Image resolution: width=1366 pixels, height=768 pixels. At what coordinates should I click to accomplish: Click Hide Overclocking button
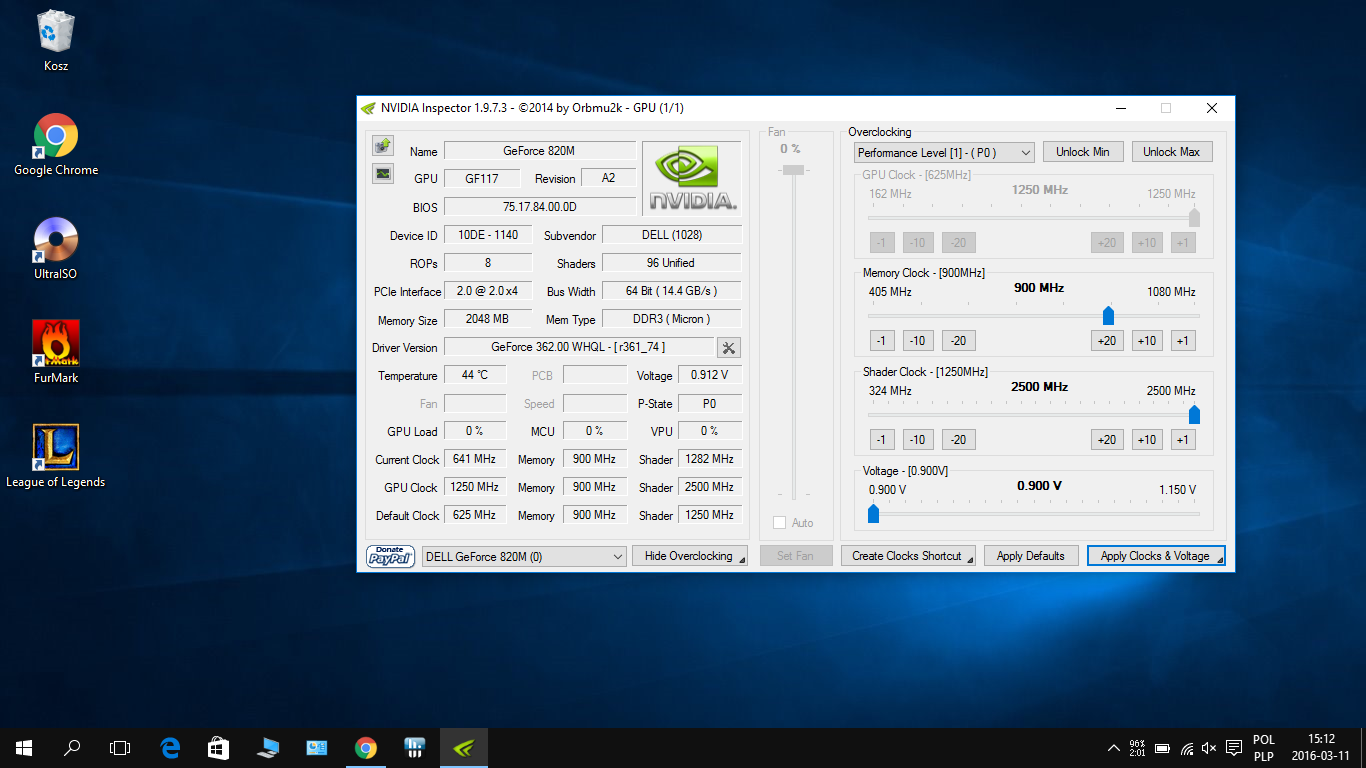690,556
